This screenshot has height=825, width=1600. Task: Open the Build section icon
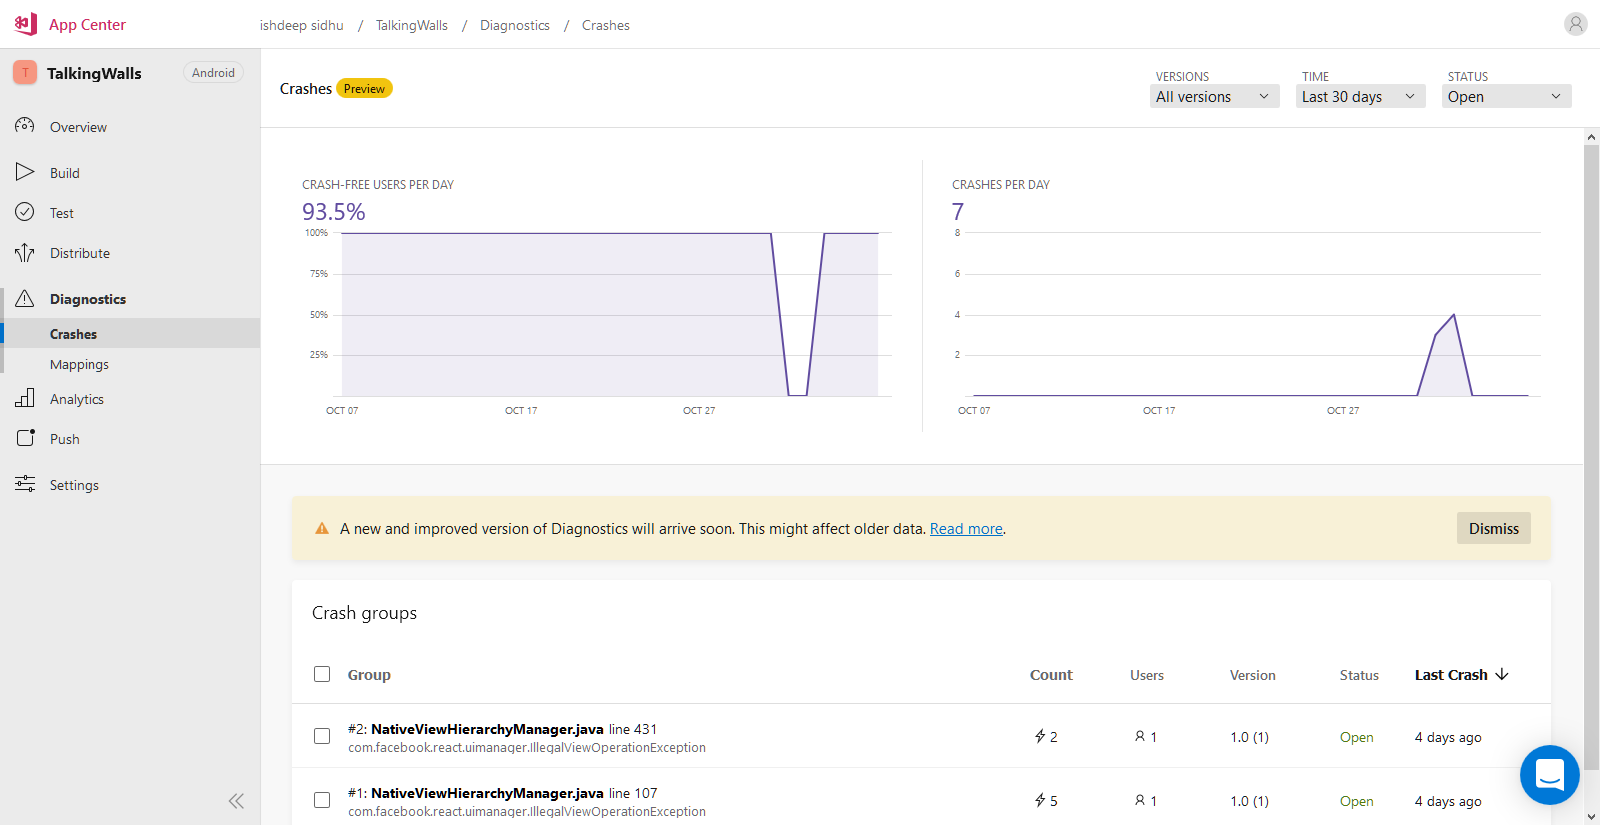pos(25,172)
